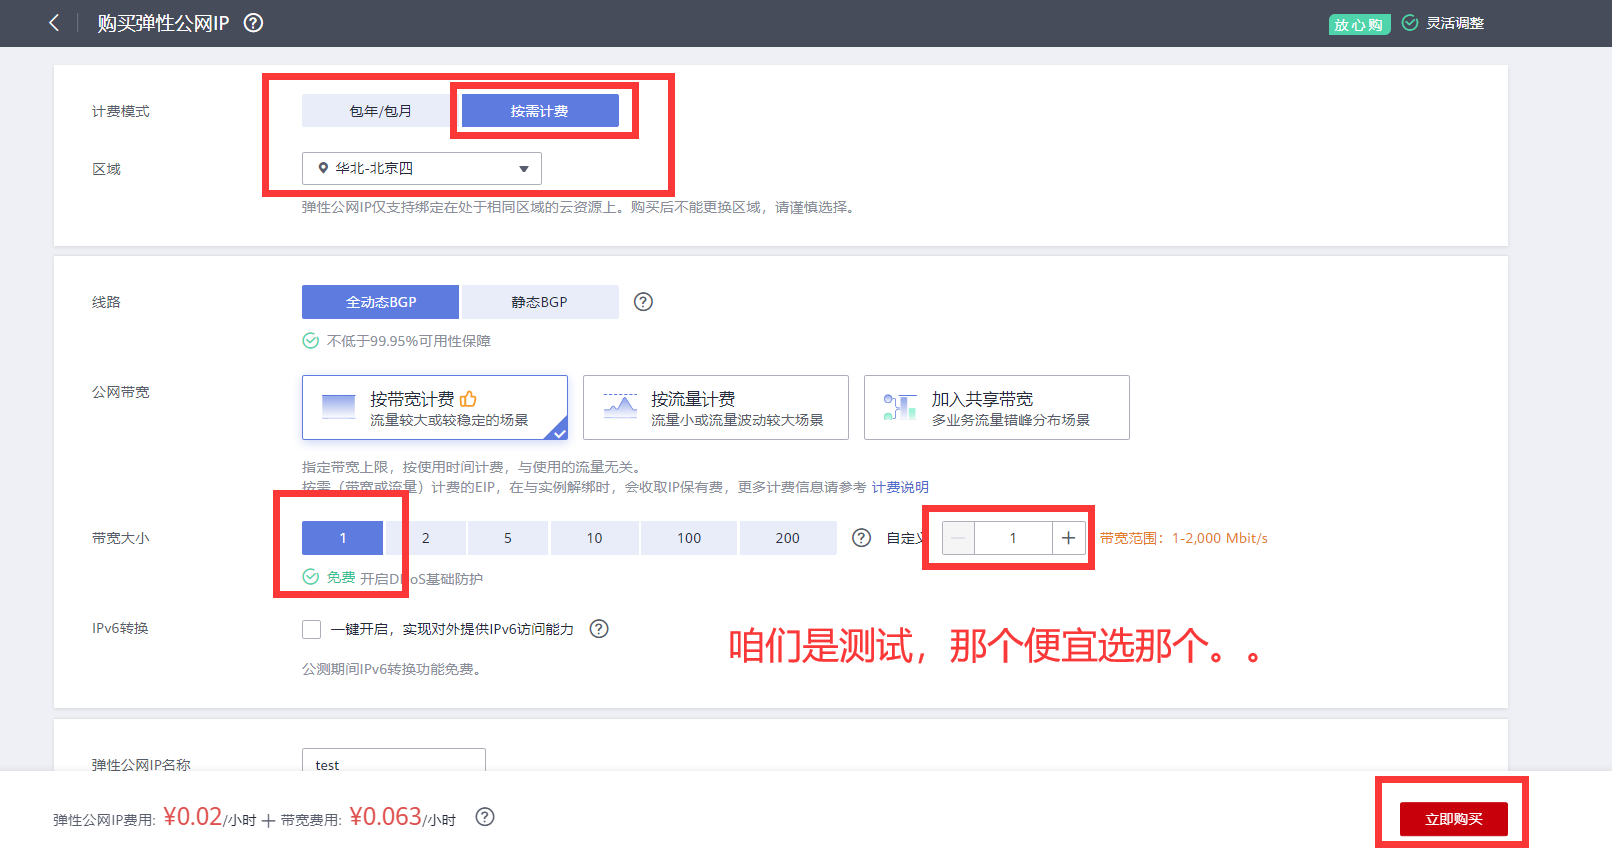Open help icon beside 购买弹性公网IP title
The image size is (1612, 850).
click(254, 23)
